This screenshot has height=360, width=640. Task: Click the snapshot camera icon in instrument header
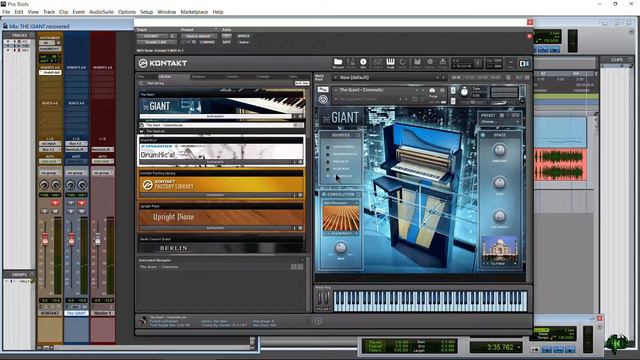click(432, 90)
